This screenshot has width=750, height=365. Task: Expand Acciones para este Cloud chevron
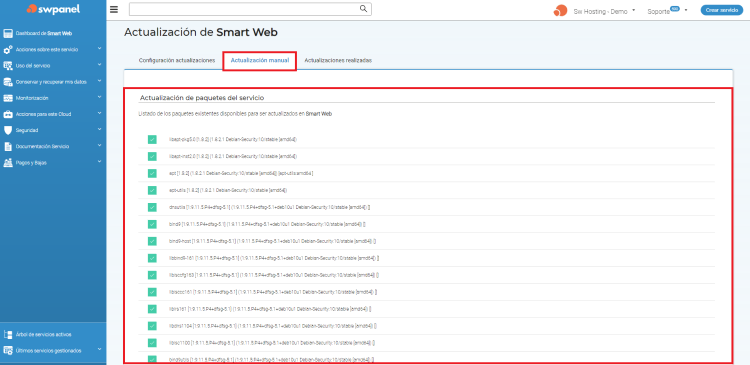click(x=99, y=113)
